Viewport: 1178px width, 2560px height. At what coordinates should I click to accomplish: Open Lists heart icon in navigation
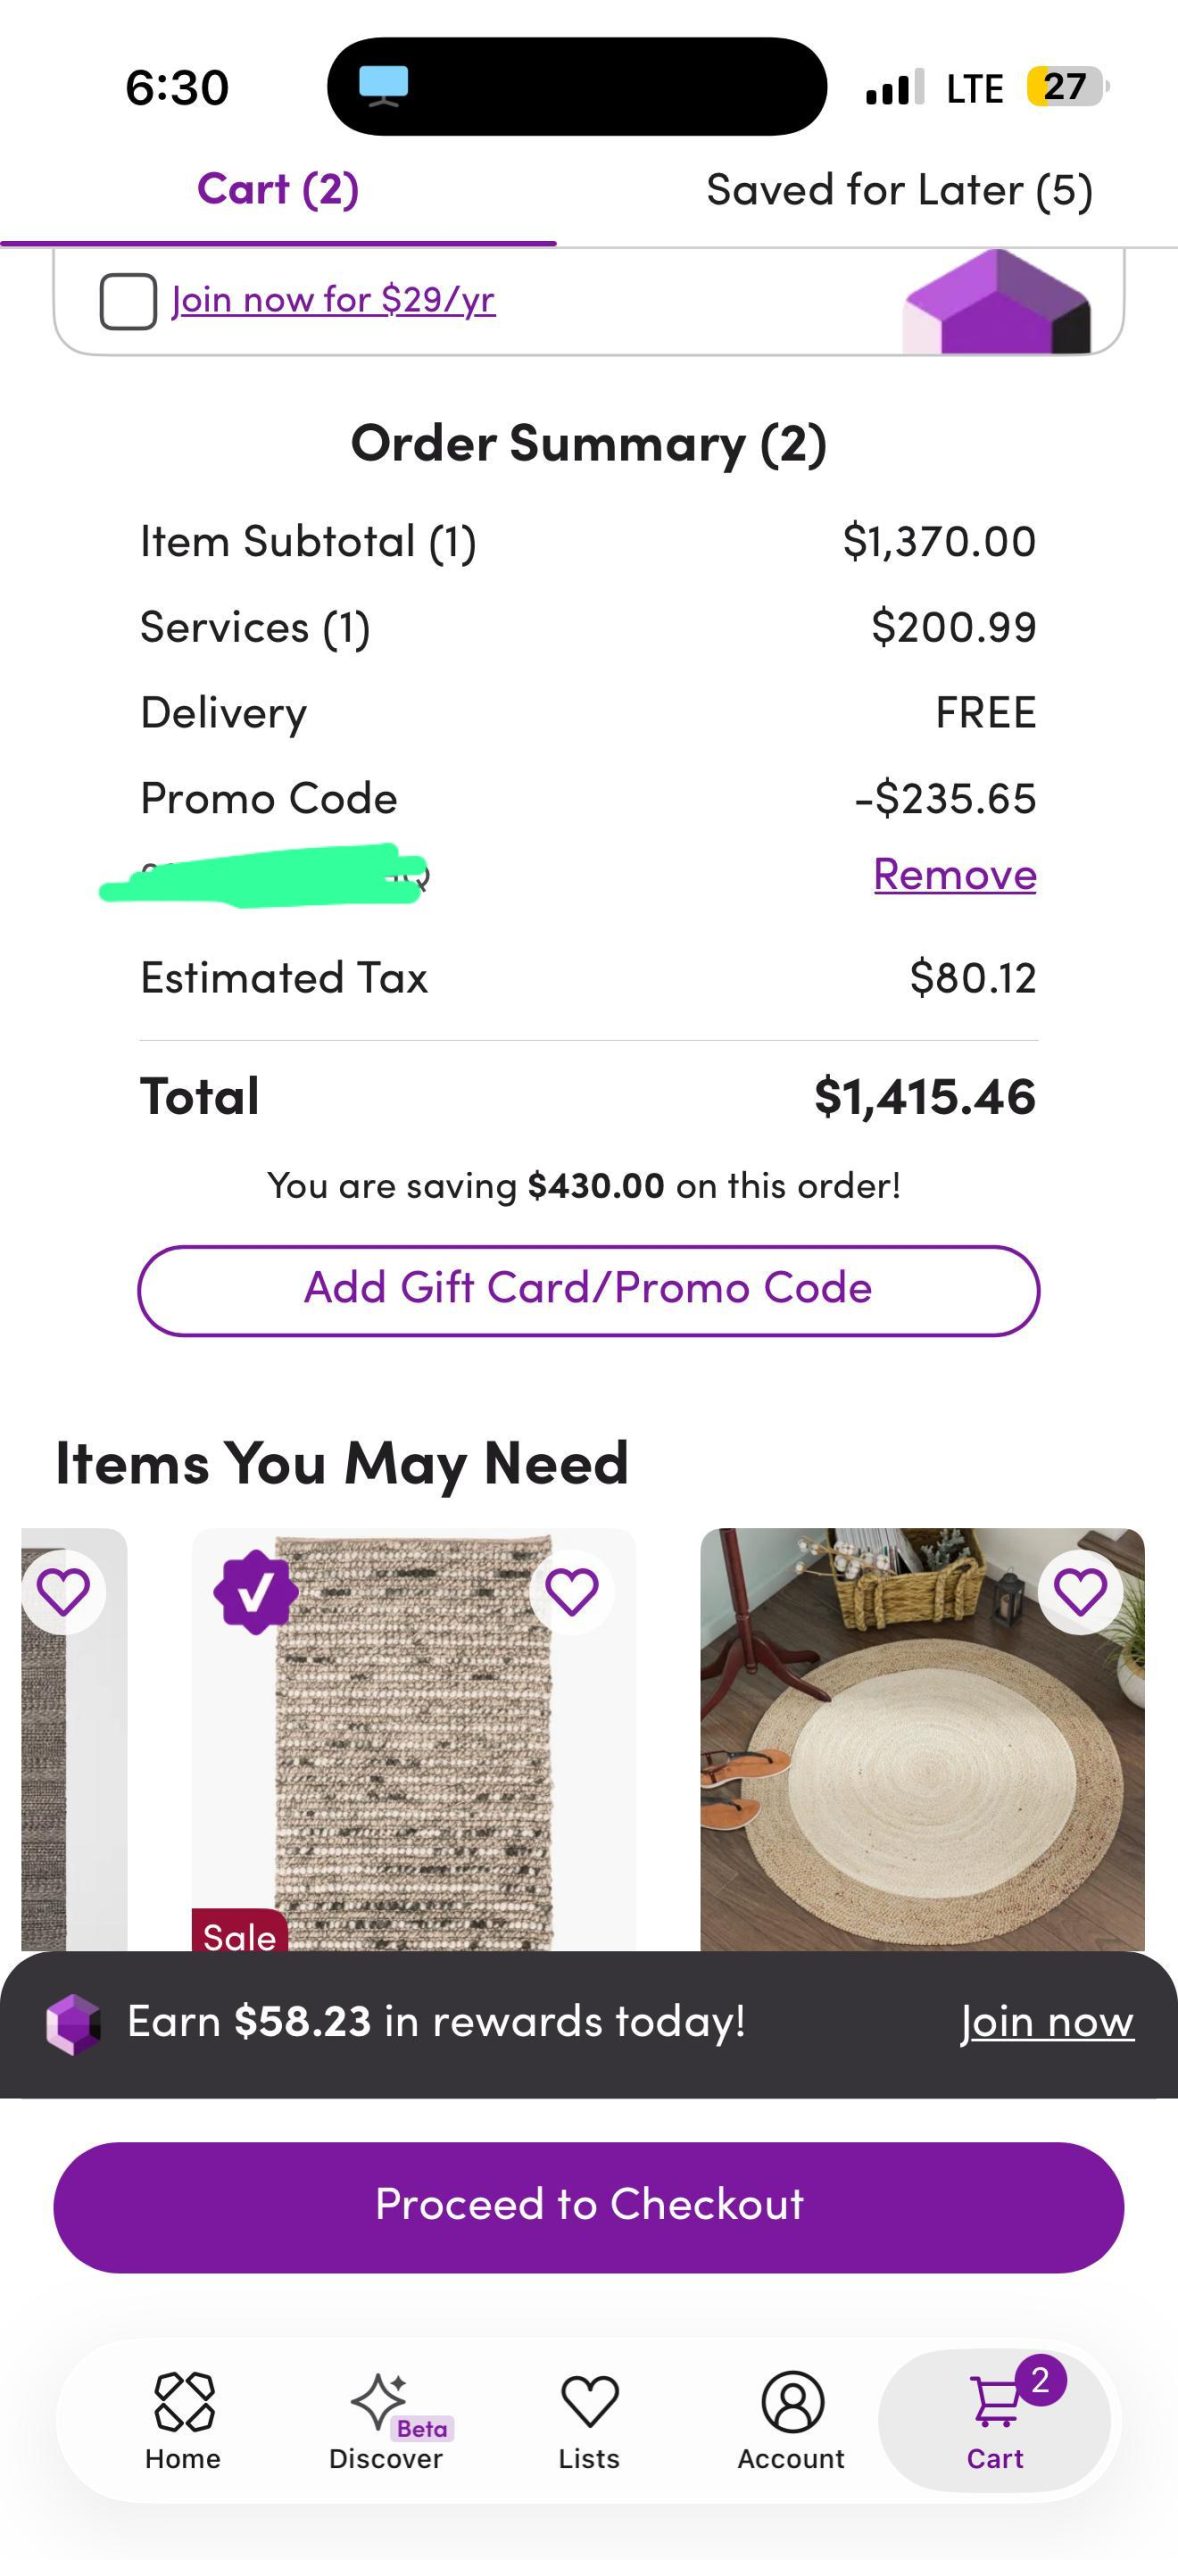click(x=589, y=2401)
